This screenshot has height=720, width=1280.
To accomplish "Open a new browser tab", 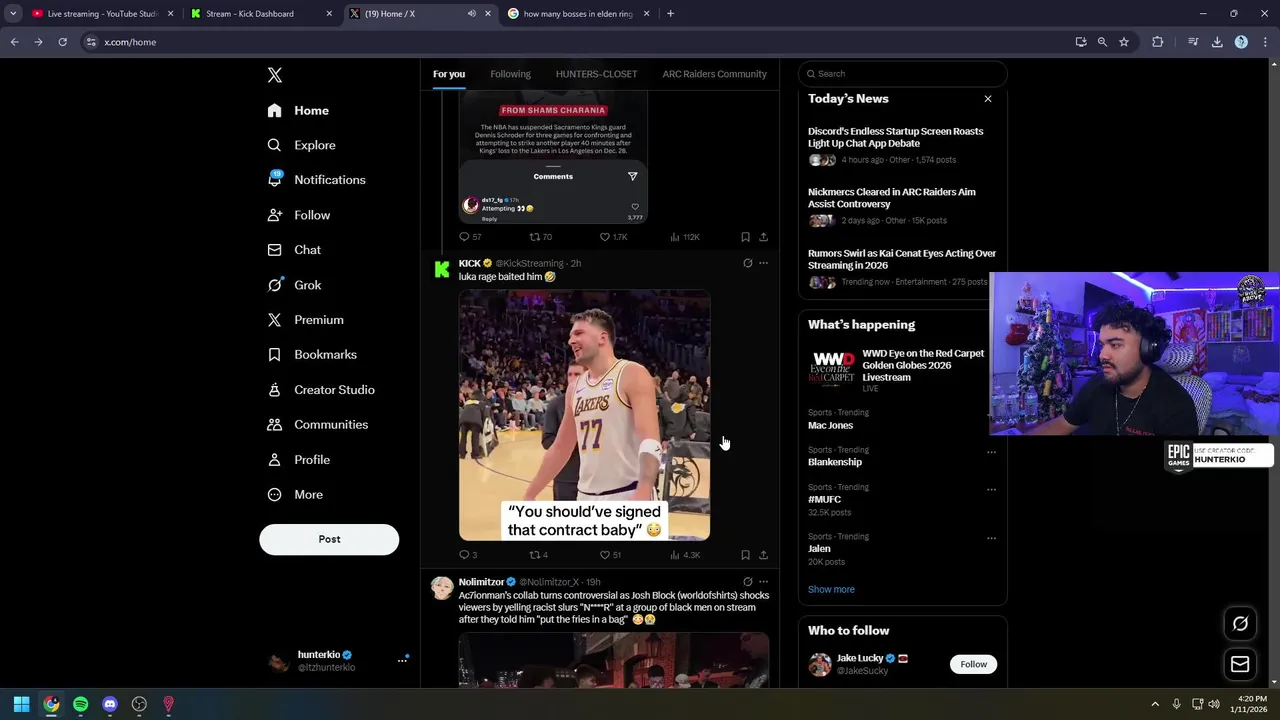I will click(670, 14).
